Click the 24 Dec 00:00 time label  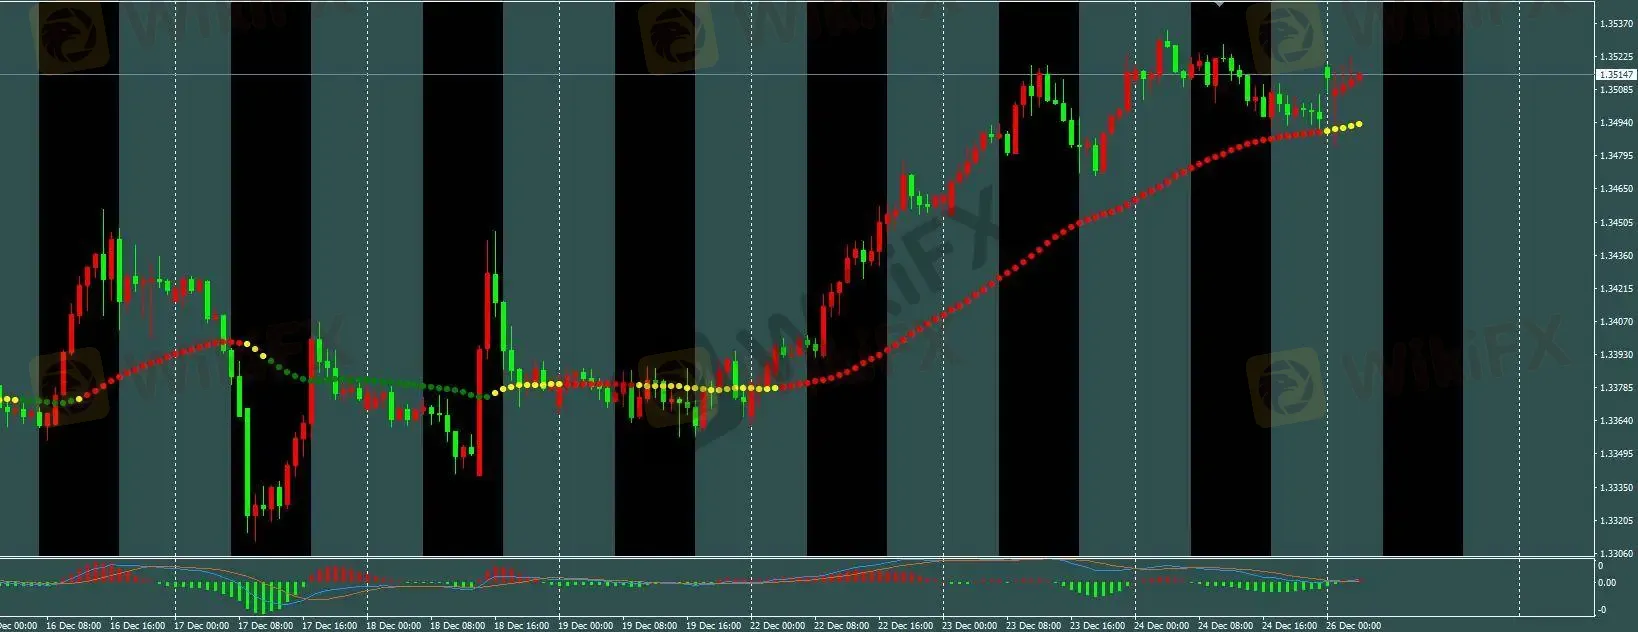(x=1161, y=626)
